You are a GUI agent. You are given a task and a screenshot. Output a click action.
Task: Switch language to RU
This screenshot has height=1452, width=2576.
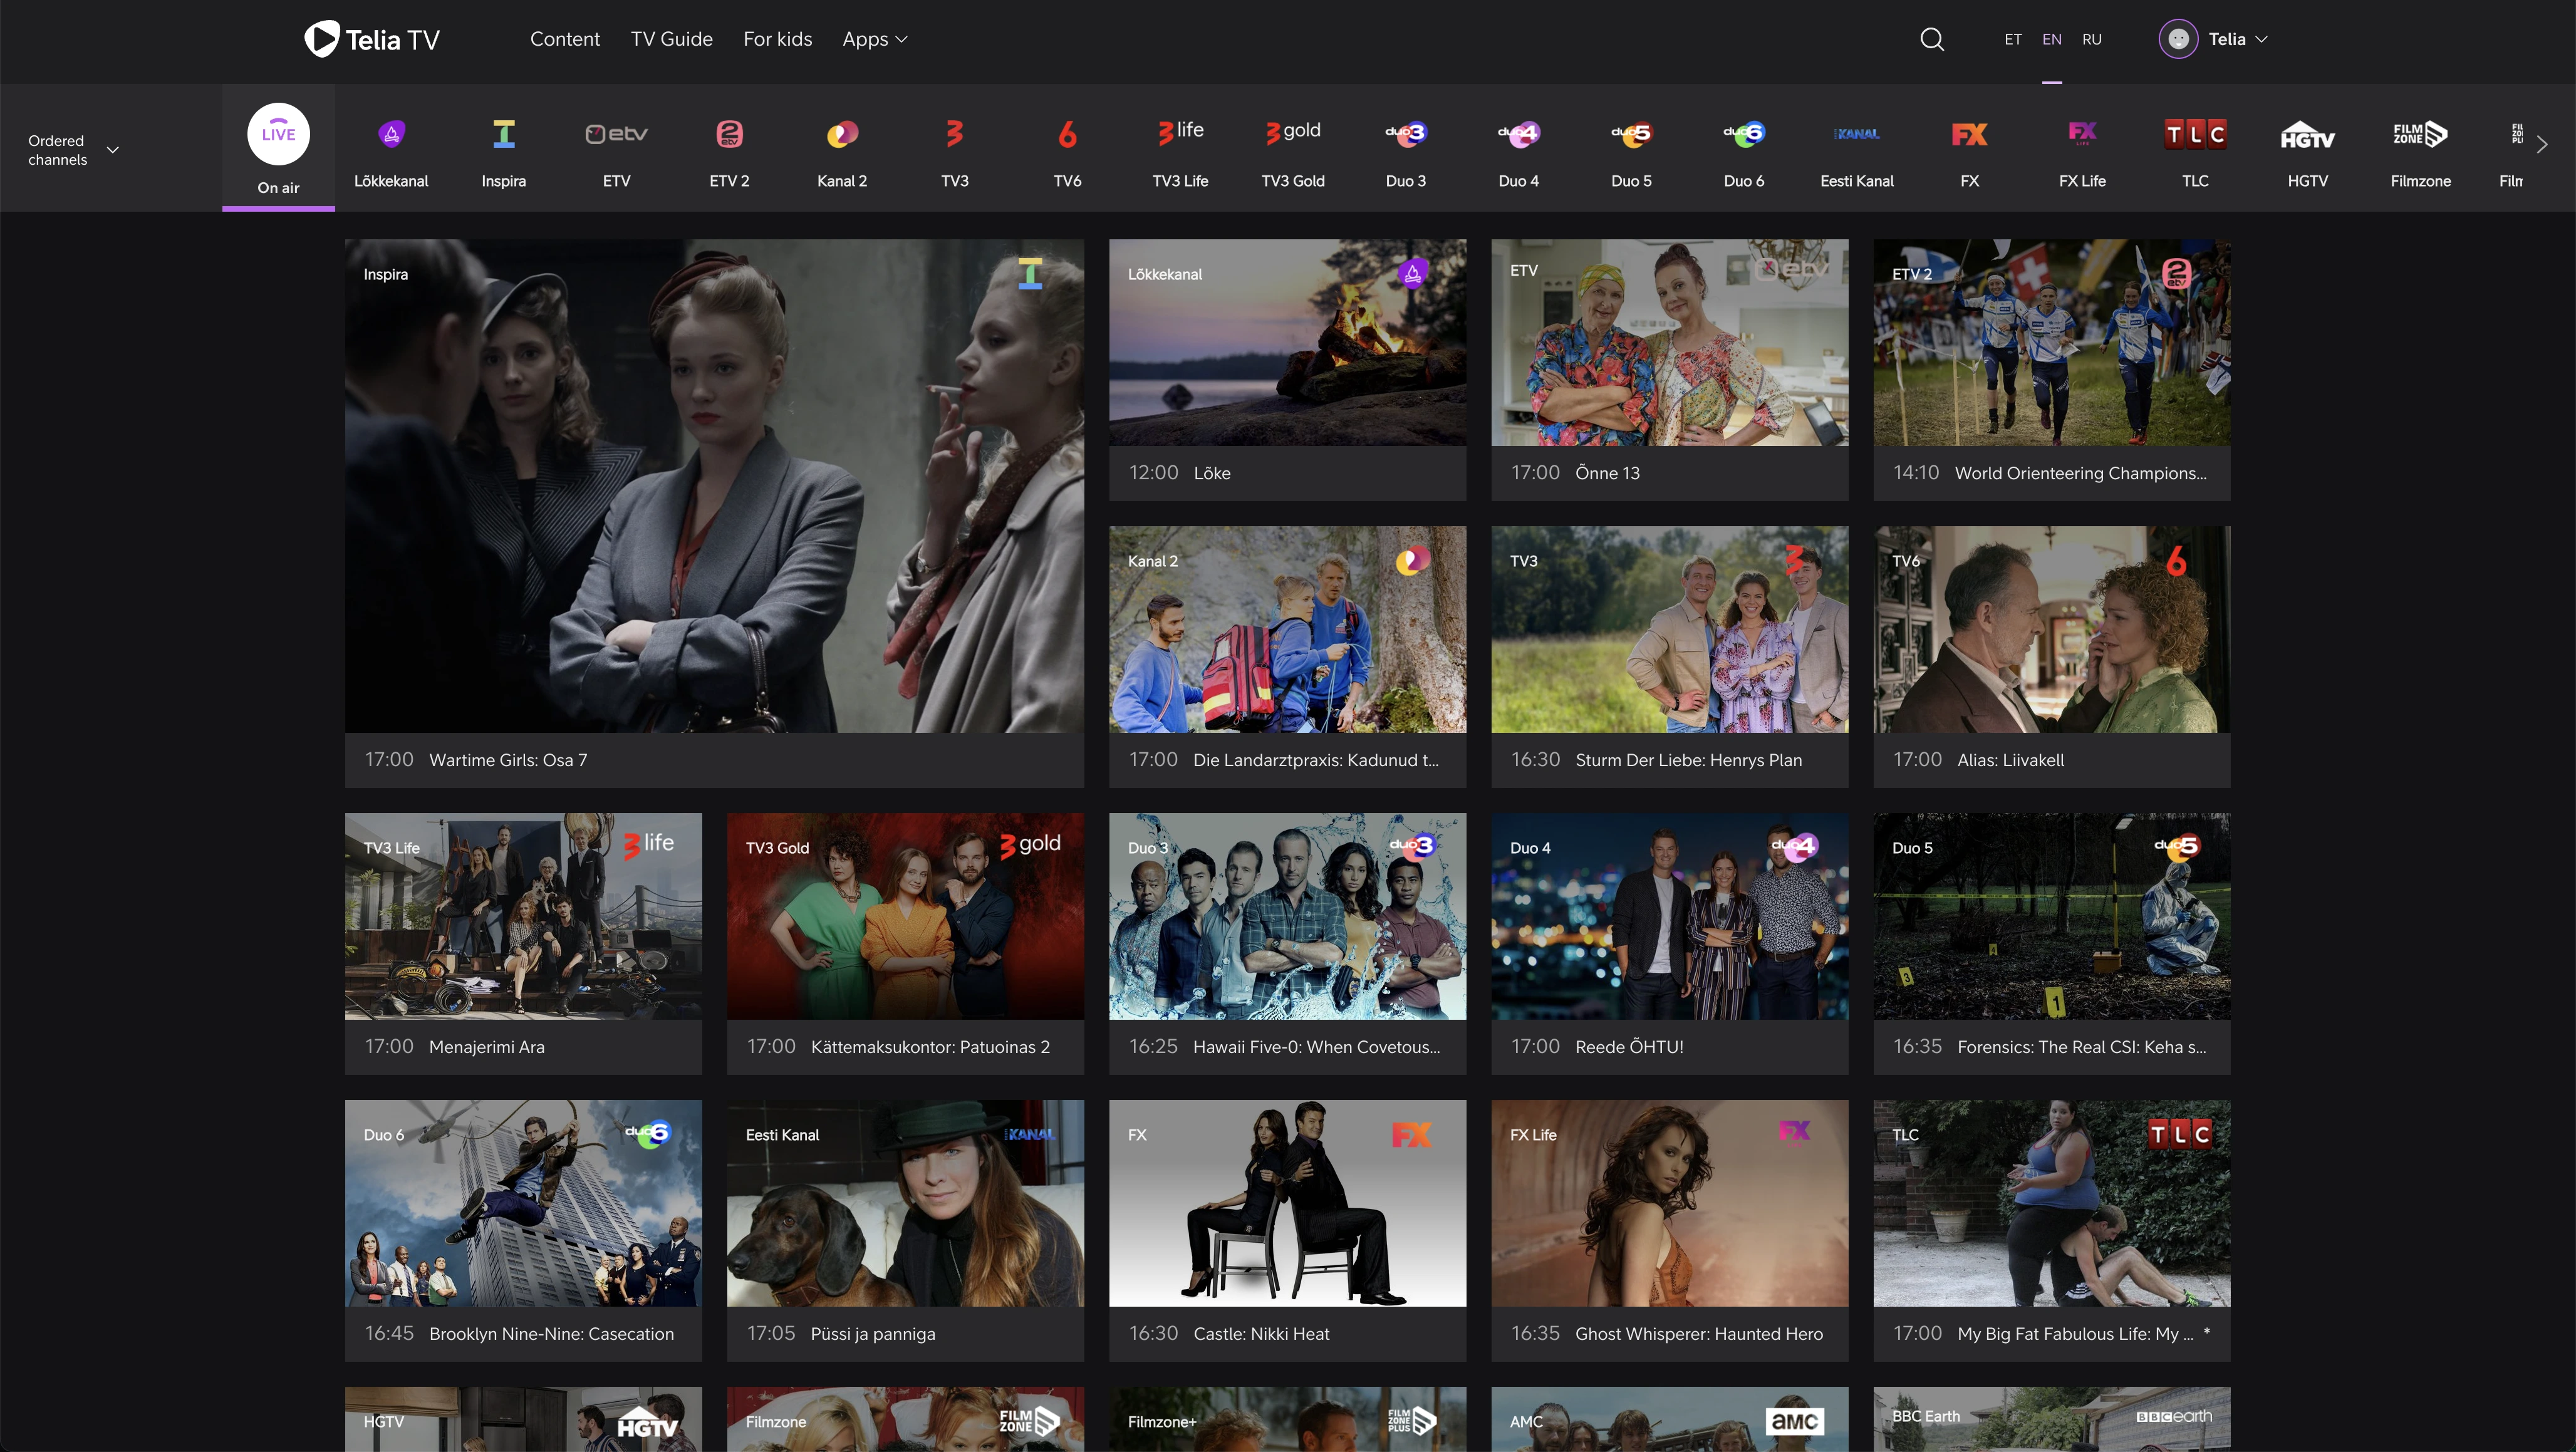(x=2092, y=39)
